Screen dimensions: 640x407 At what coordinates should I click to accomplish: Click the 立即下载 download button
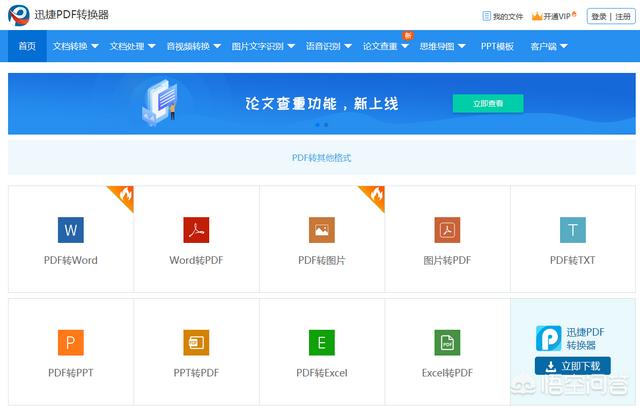(573, 366)
